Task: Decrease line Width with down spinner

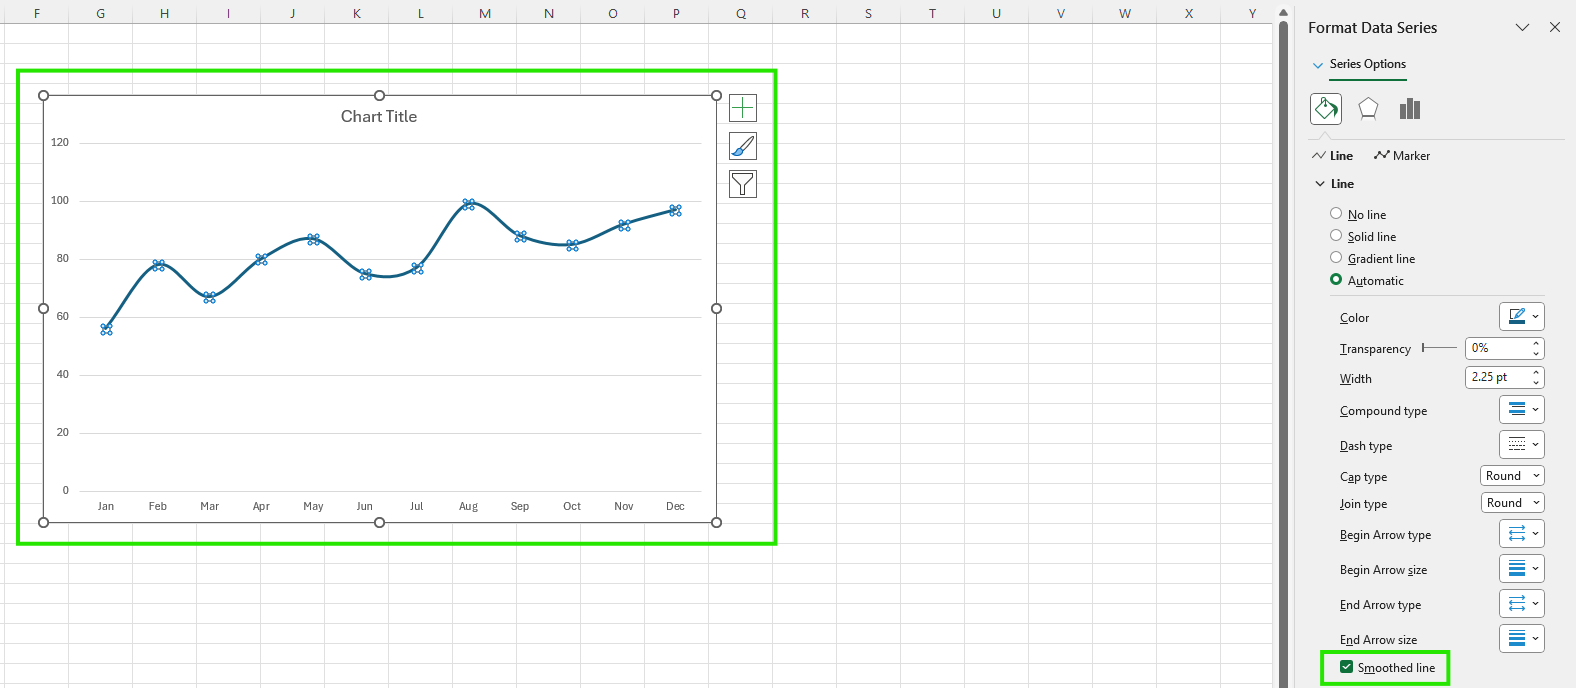Action: coord(1536,383)
